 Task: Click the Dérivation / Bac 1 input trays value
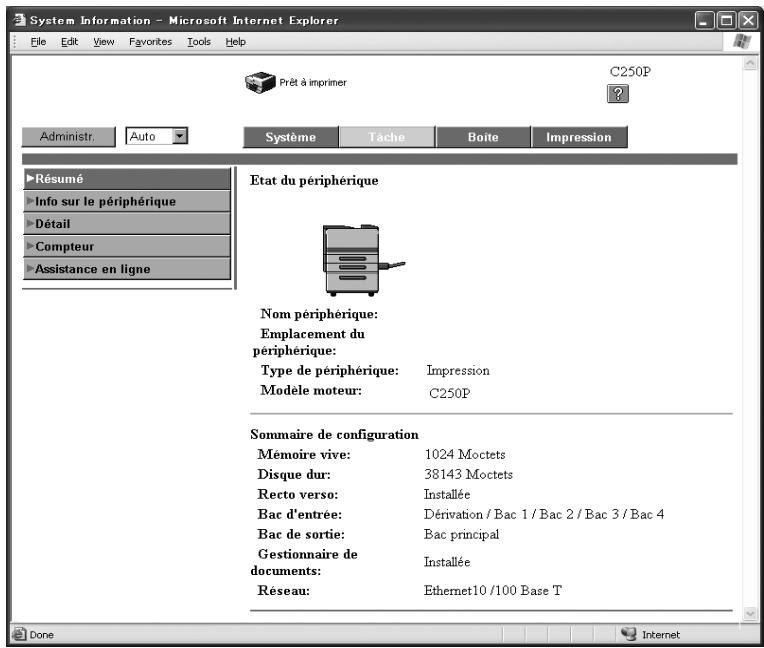[544, 514]
